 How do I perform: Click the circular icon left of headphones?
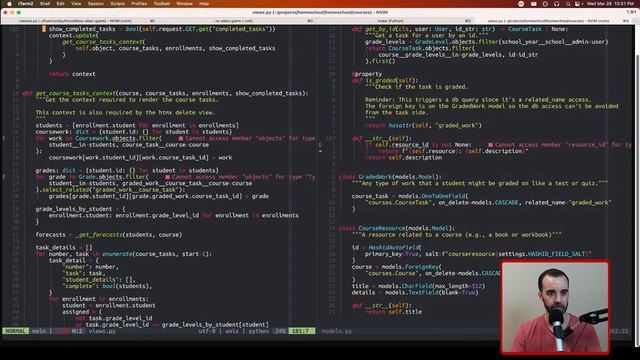tap(545, 4)
